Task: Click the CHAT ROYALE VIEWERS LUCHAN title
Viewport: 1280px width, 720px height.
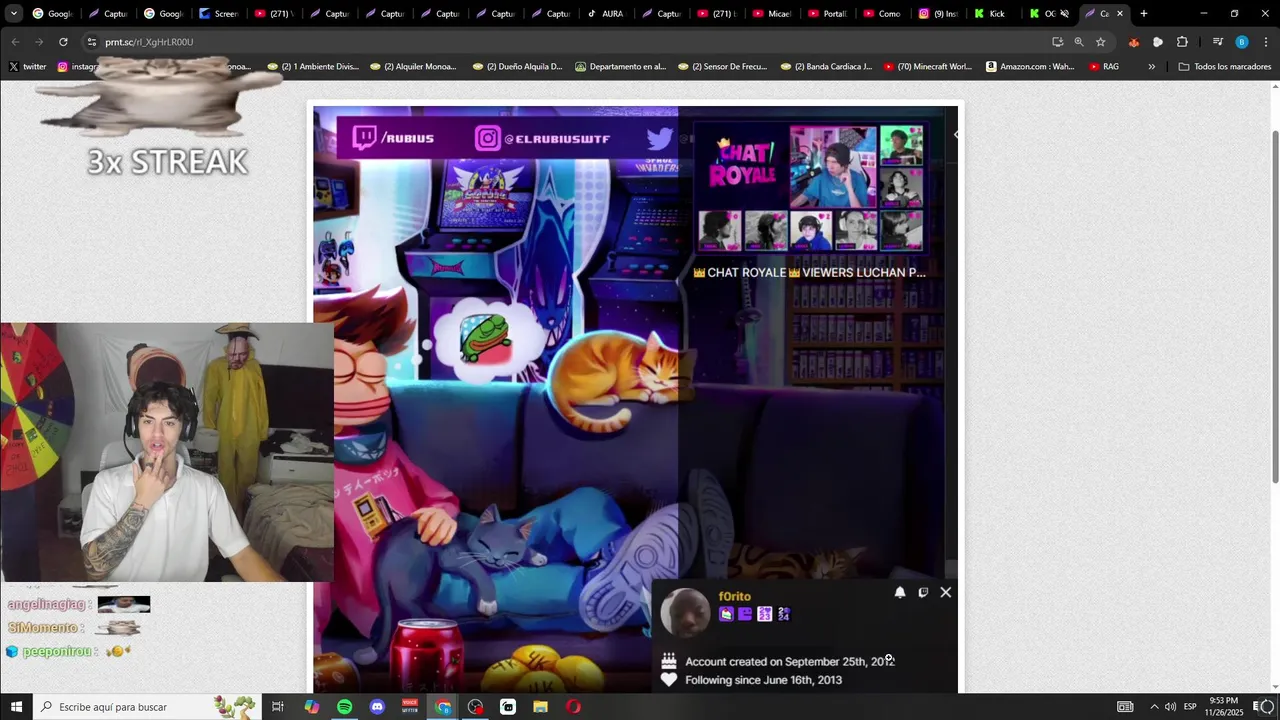Action: (x=809, y=272)
